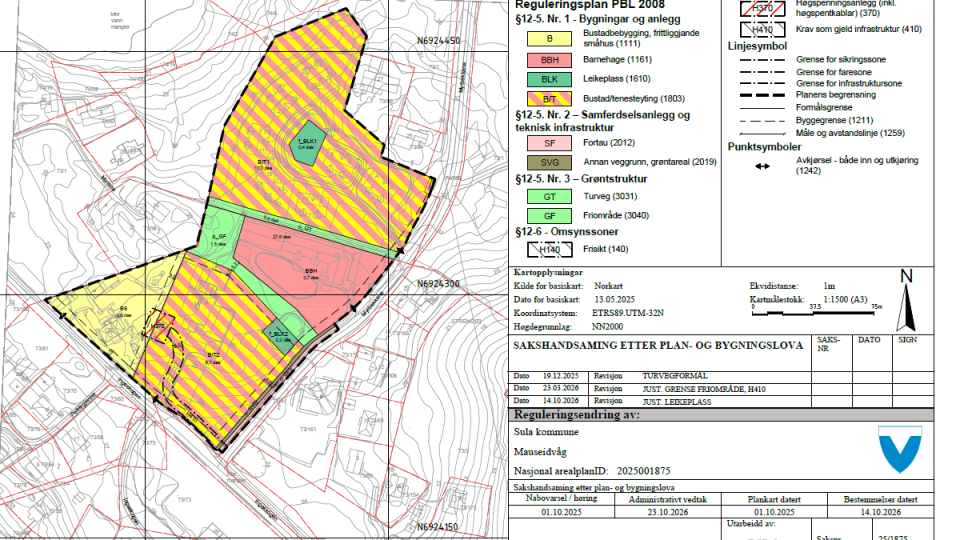Viewport: 960px width, 540px height.
Task: Click the Grense for infrastruktursone line sample
Action: point(762,84)
